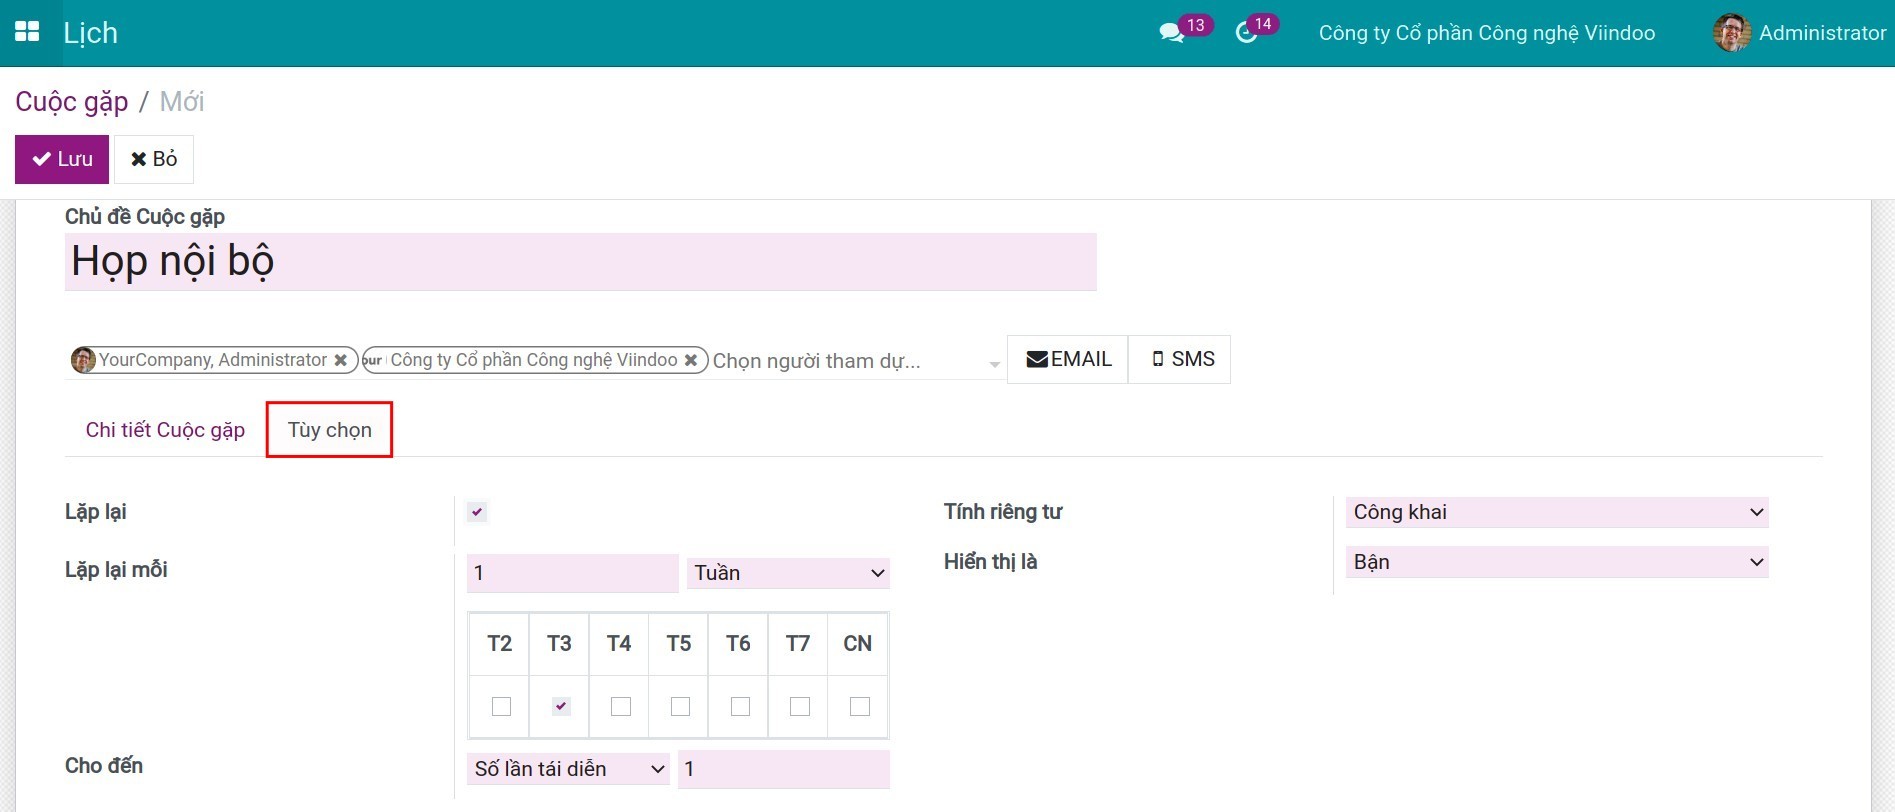This screenshot has width=1895, height=812.
Task: Untick the T3 weekday checkbox
Action: point(561,707)
